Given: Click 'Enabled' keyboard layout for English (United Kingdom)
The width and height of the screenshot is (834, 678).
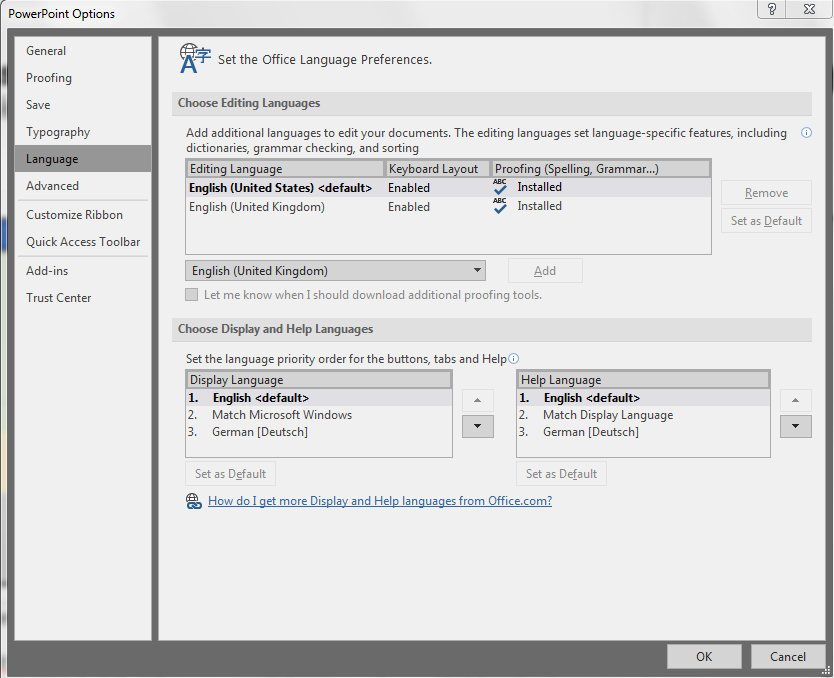Looking at the screenshot, I should [408, 207].
